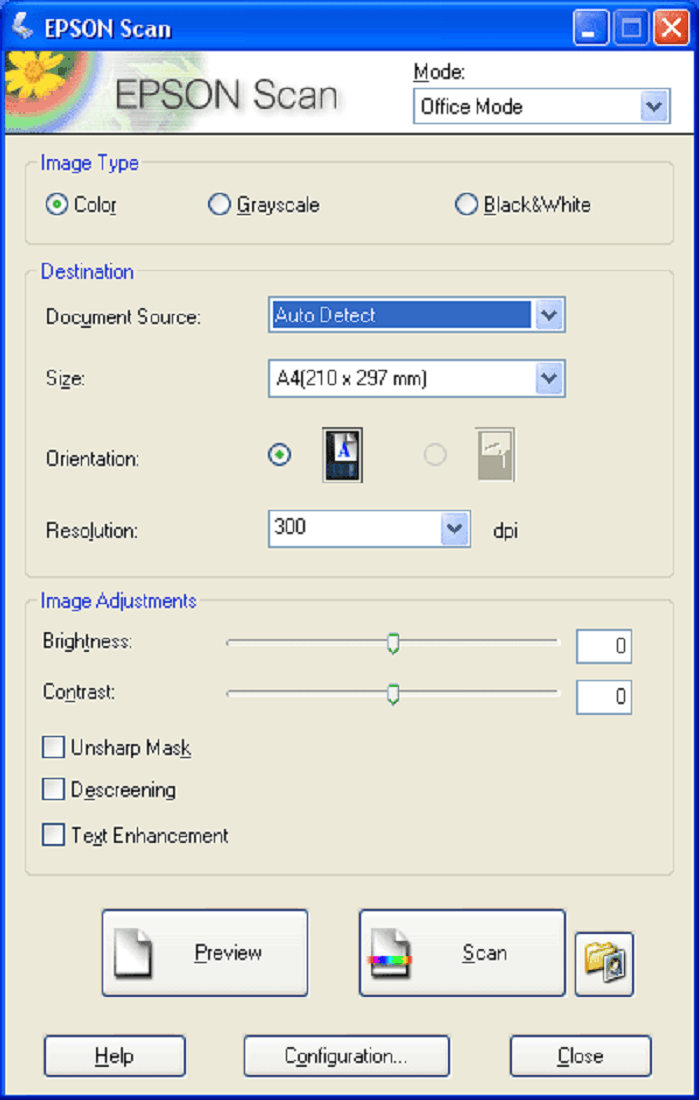699x1100 pixels.
Task: Enable the Unsharp Mask checkbox
Action: (53, 749)
